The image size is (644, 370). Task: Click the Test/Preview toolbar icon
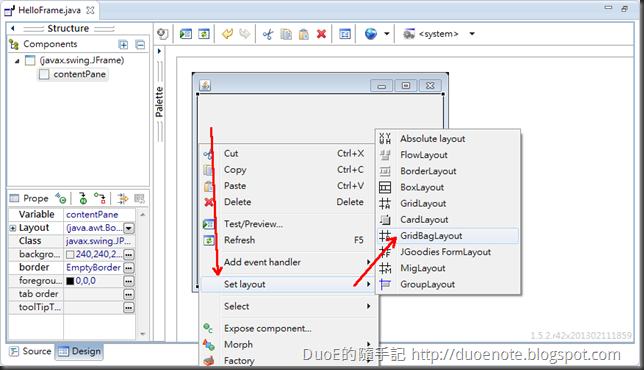186,34
